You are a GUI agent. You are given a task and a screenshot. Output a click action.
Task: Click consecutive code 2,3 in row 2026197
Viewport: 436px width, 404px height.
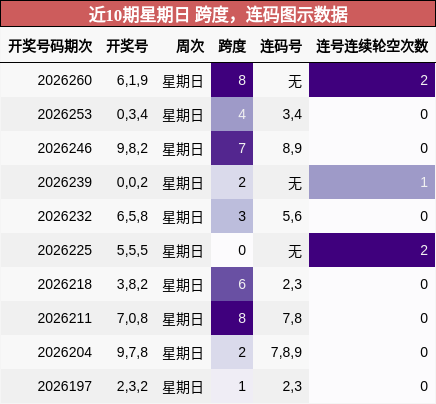coord(292,386)
